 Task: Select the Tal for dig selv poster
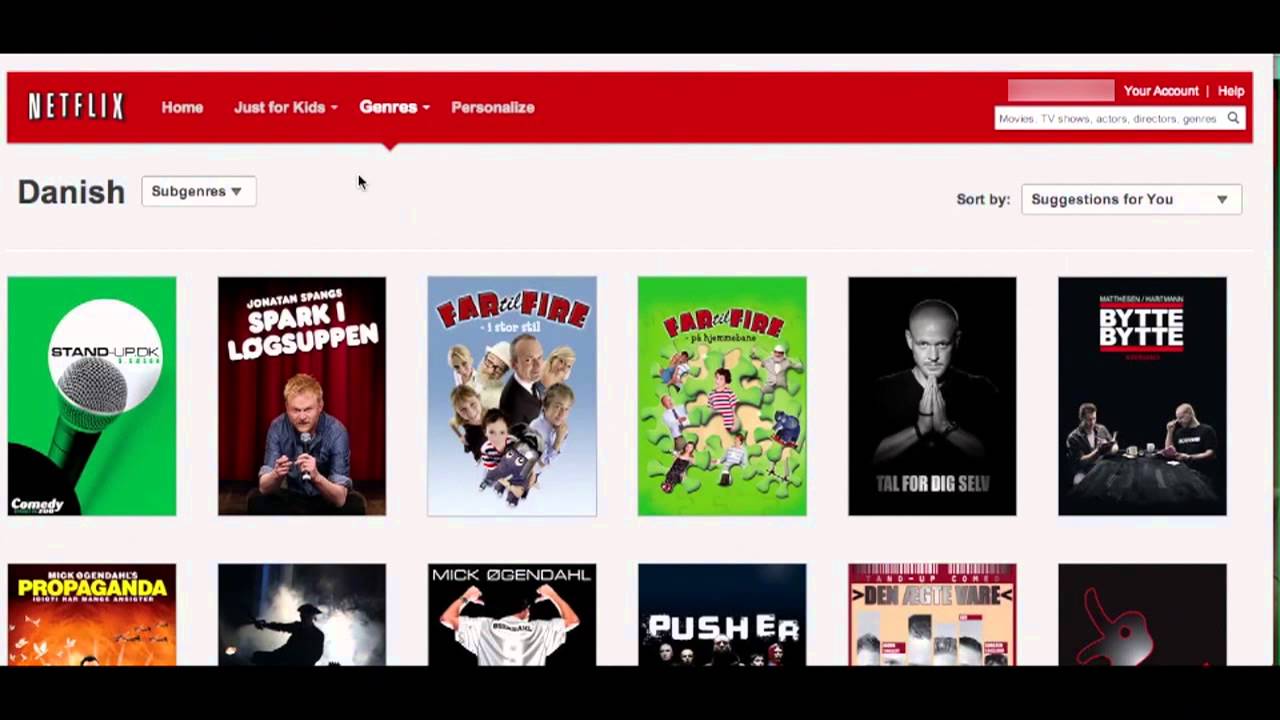point(932,396)
